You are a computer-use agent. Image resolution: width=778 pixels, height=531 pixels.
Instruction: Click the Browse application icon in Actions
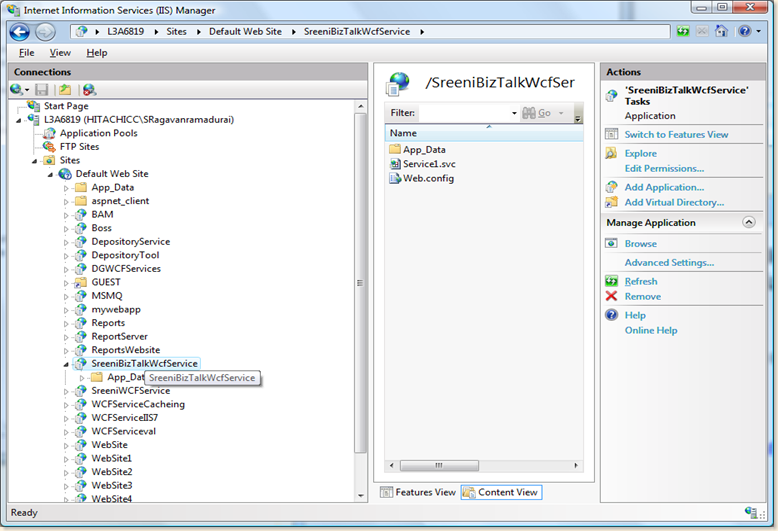pos(611,243)
